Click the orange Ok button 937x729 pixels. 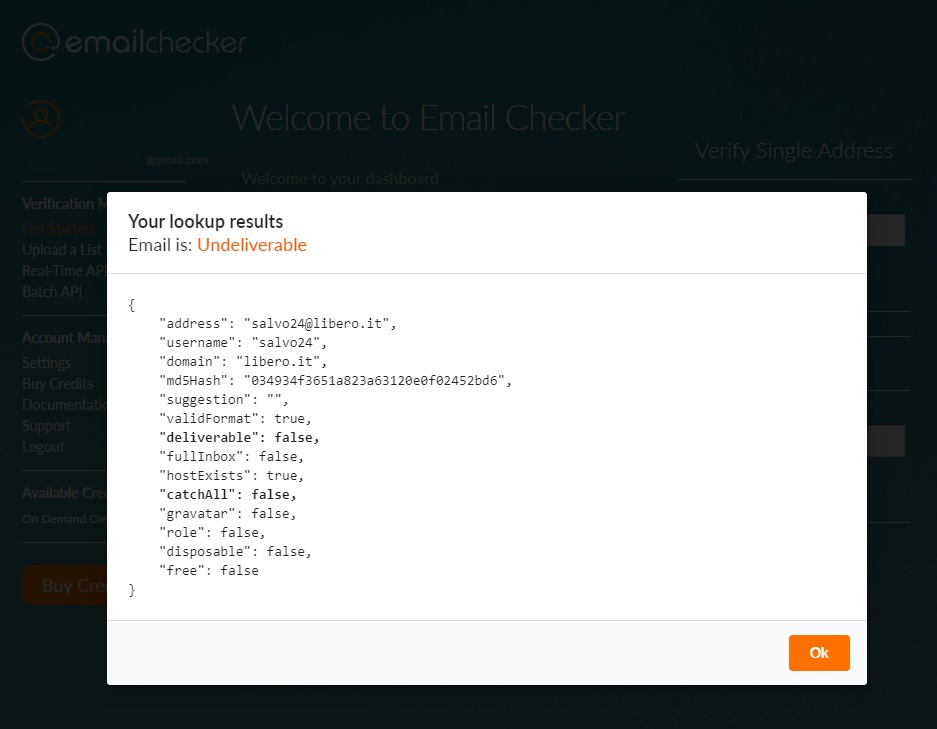[x=819, y=653]
